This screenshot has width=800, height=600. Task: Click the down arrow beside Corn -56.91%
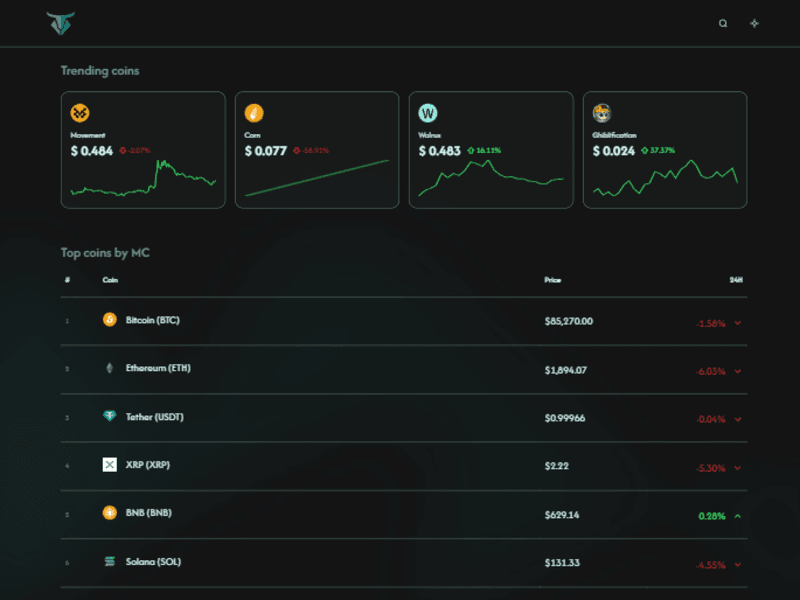tap(296, 150)
